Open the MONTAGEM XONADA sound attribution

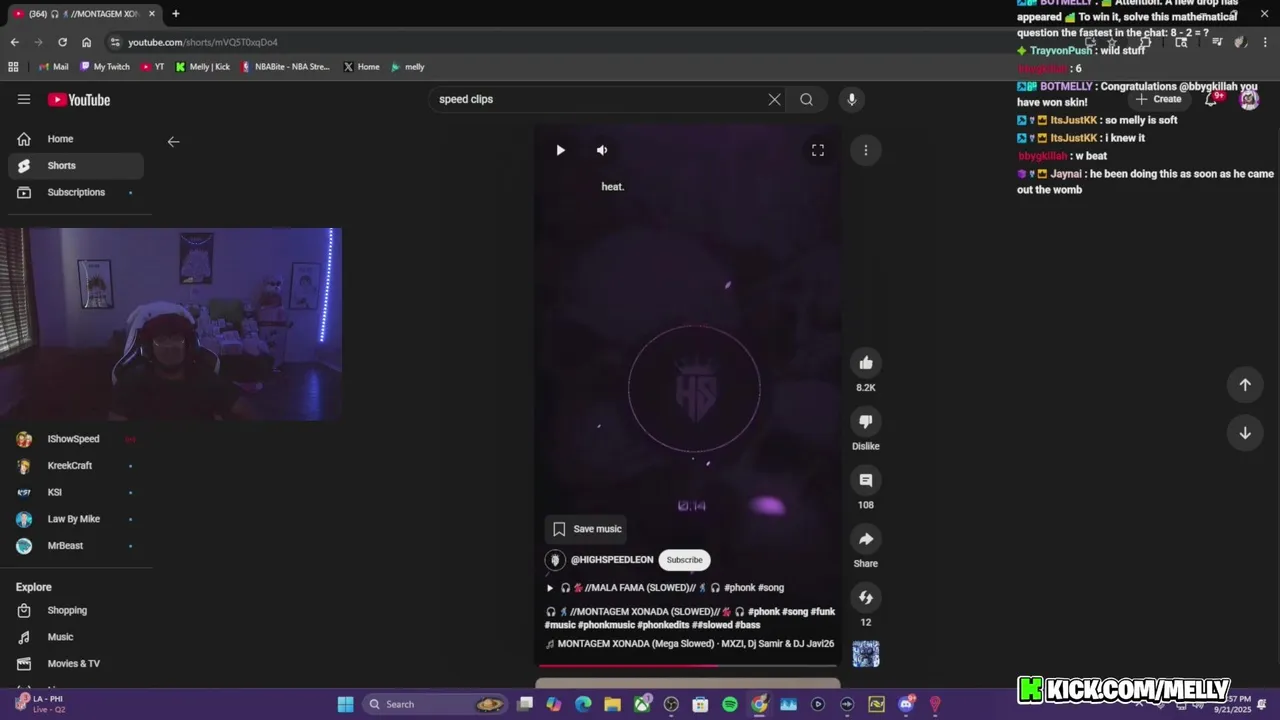pos(690,644)
